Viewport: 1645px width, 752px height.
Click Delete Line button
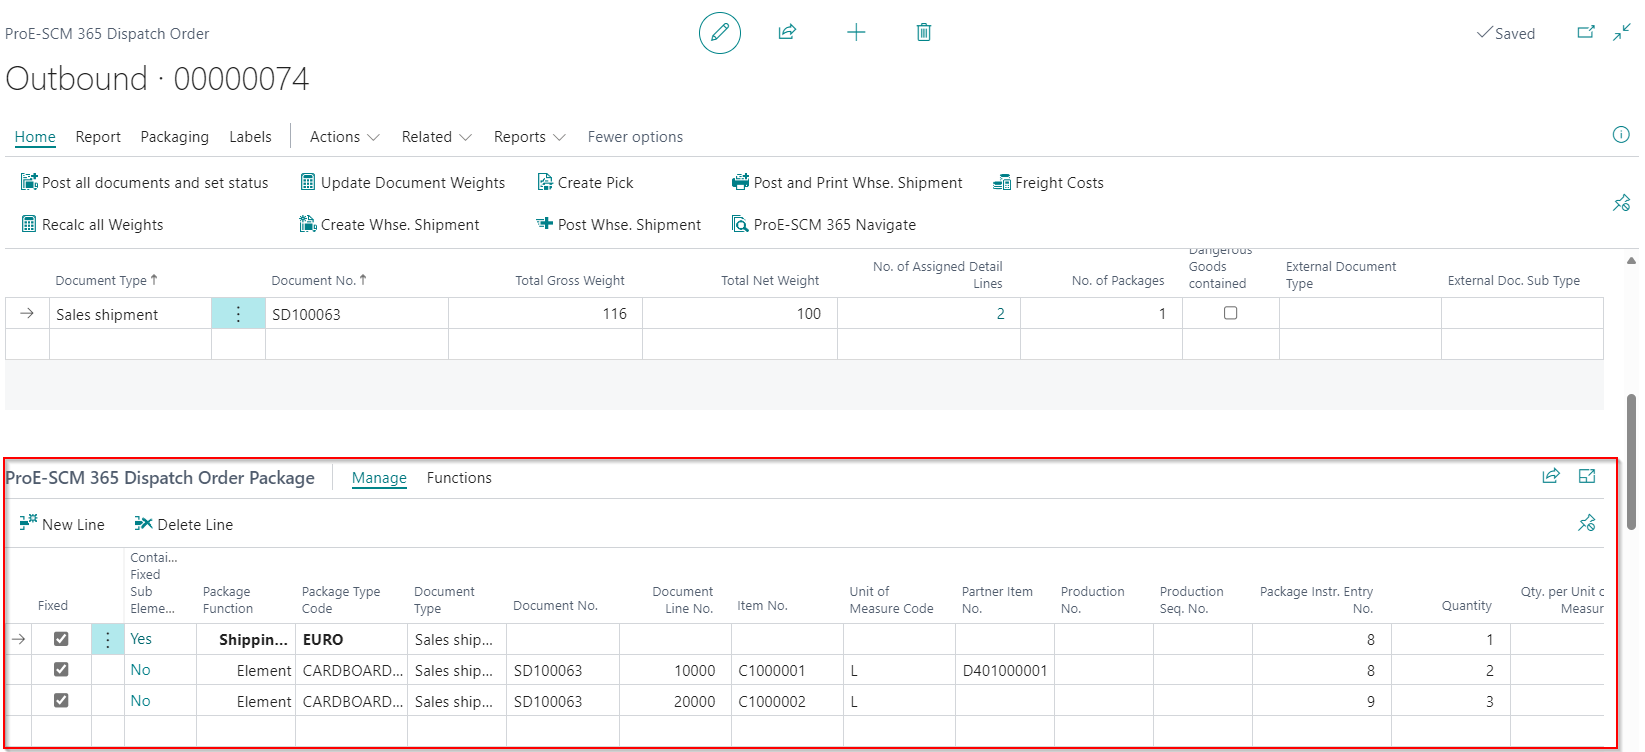[184, 525]
